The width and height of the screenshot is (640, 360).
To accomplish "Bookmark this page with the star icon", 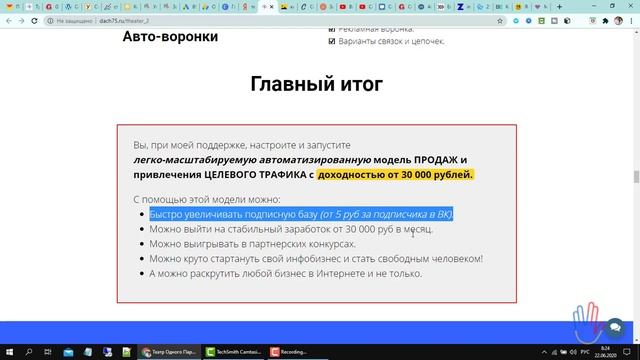I will pos(500,21).
